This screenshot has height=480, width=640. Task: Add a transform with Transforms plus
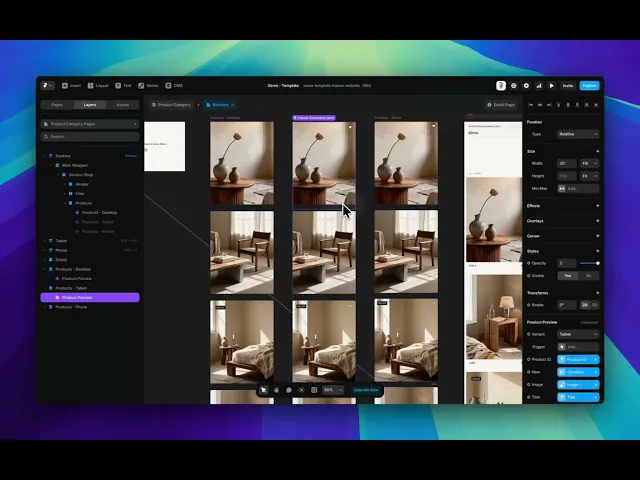[597, 293]
